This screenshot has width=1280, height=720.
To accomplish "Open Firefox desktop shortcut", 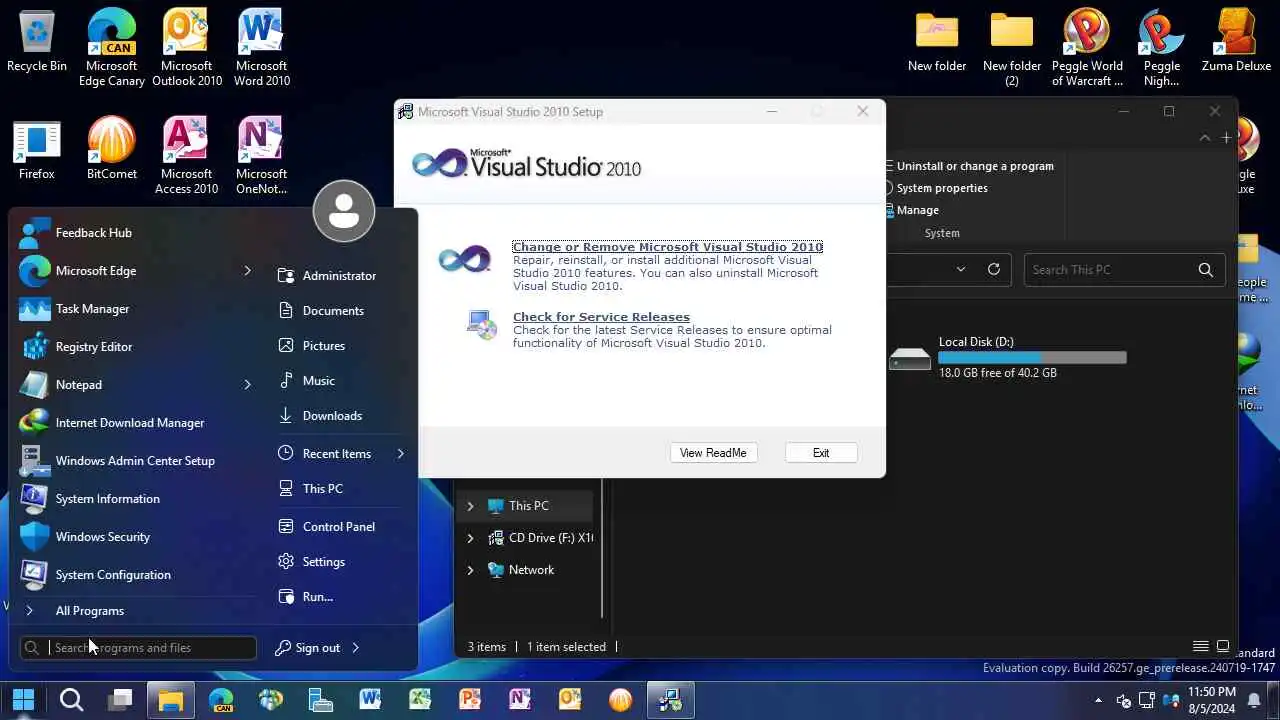I will (37, 150).
